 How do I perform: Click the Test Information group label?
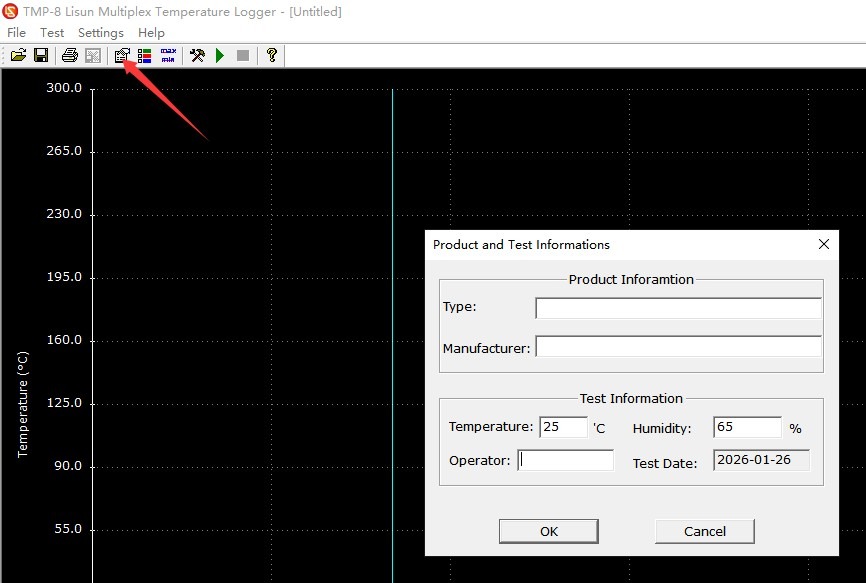[x=631, y=399]
